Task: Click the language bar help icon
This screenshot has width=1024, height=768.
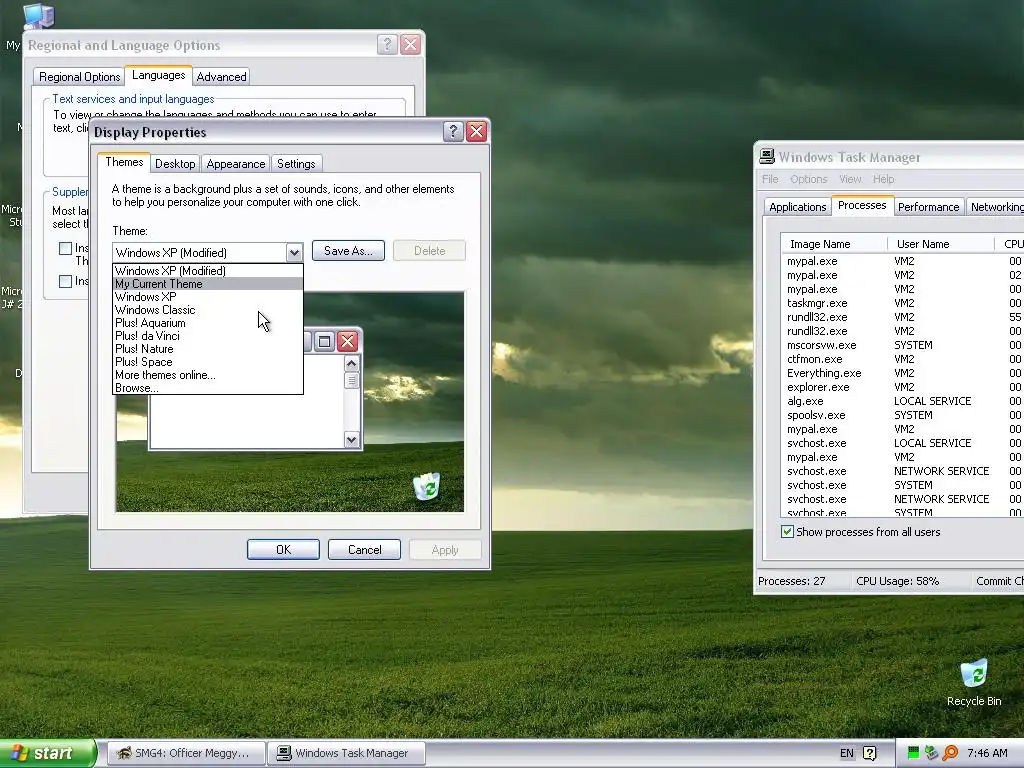Action: [869, 753]
